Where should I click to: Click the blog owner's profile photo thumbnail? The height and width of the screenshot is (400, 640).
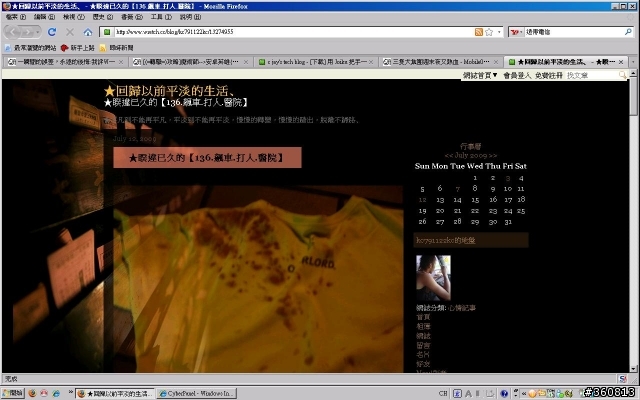click(x=433, y=278)
